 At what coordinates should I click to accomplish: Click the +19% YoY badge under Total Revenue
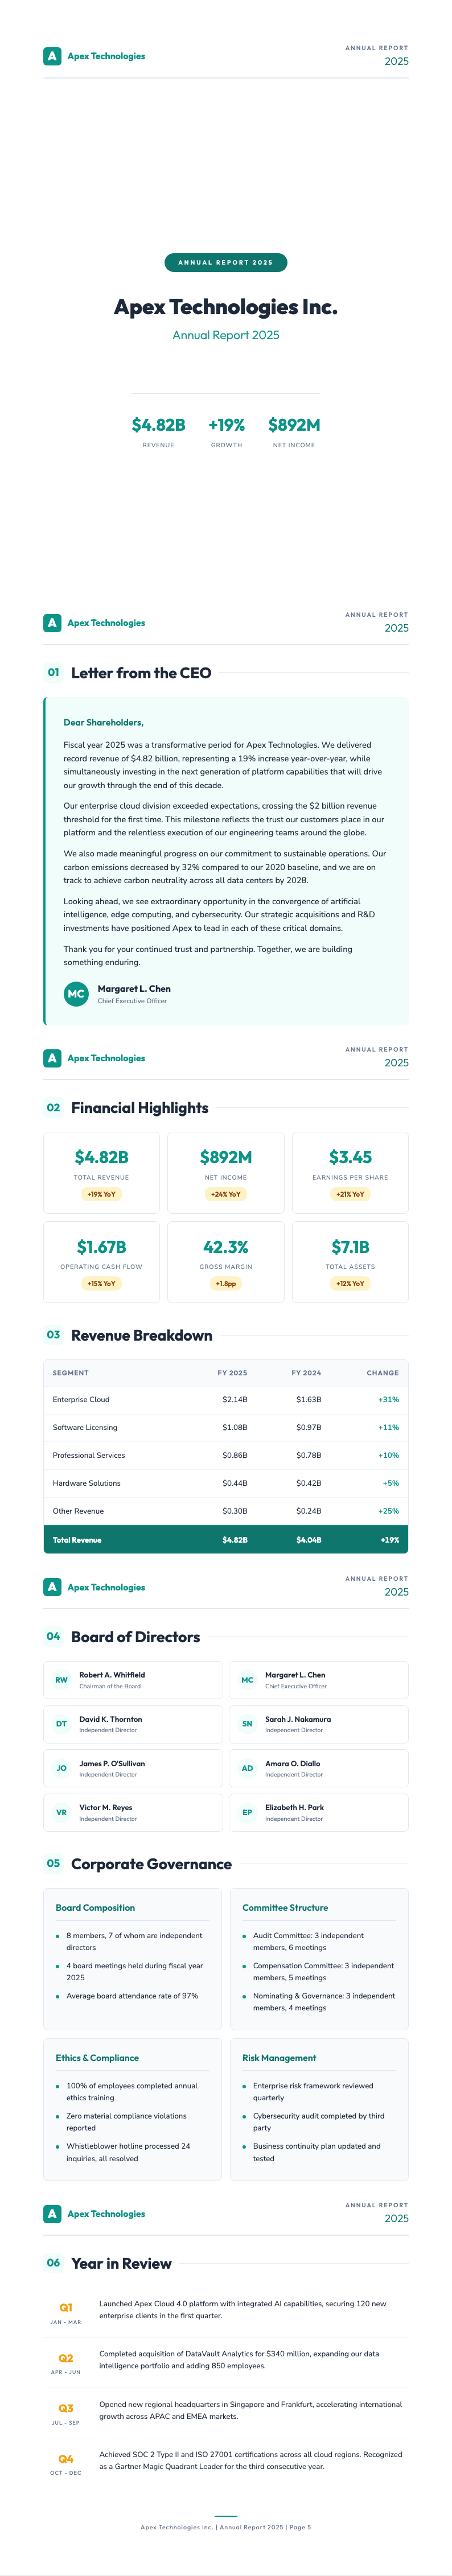101,1194
